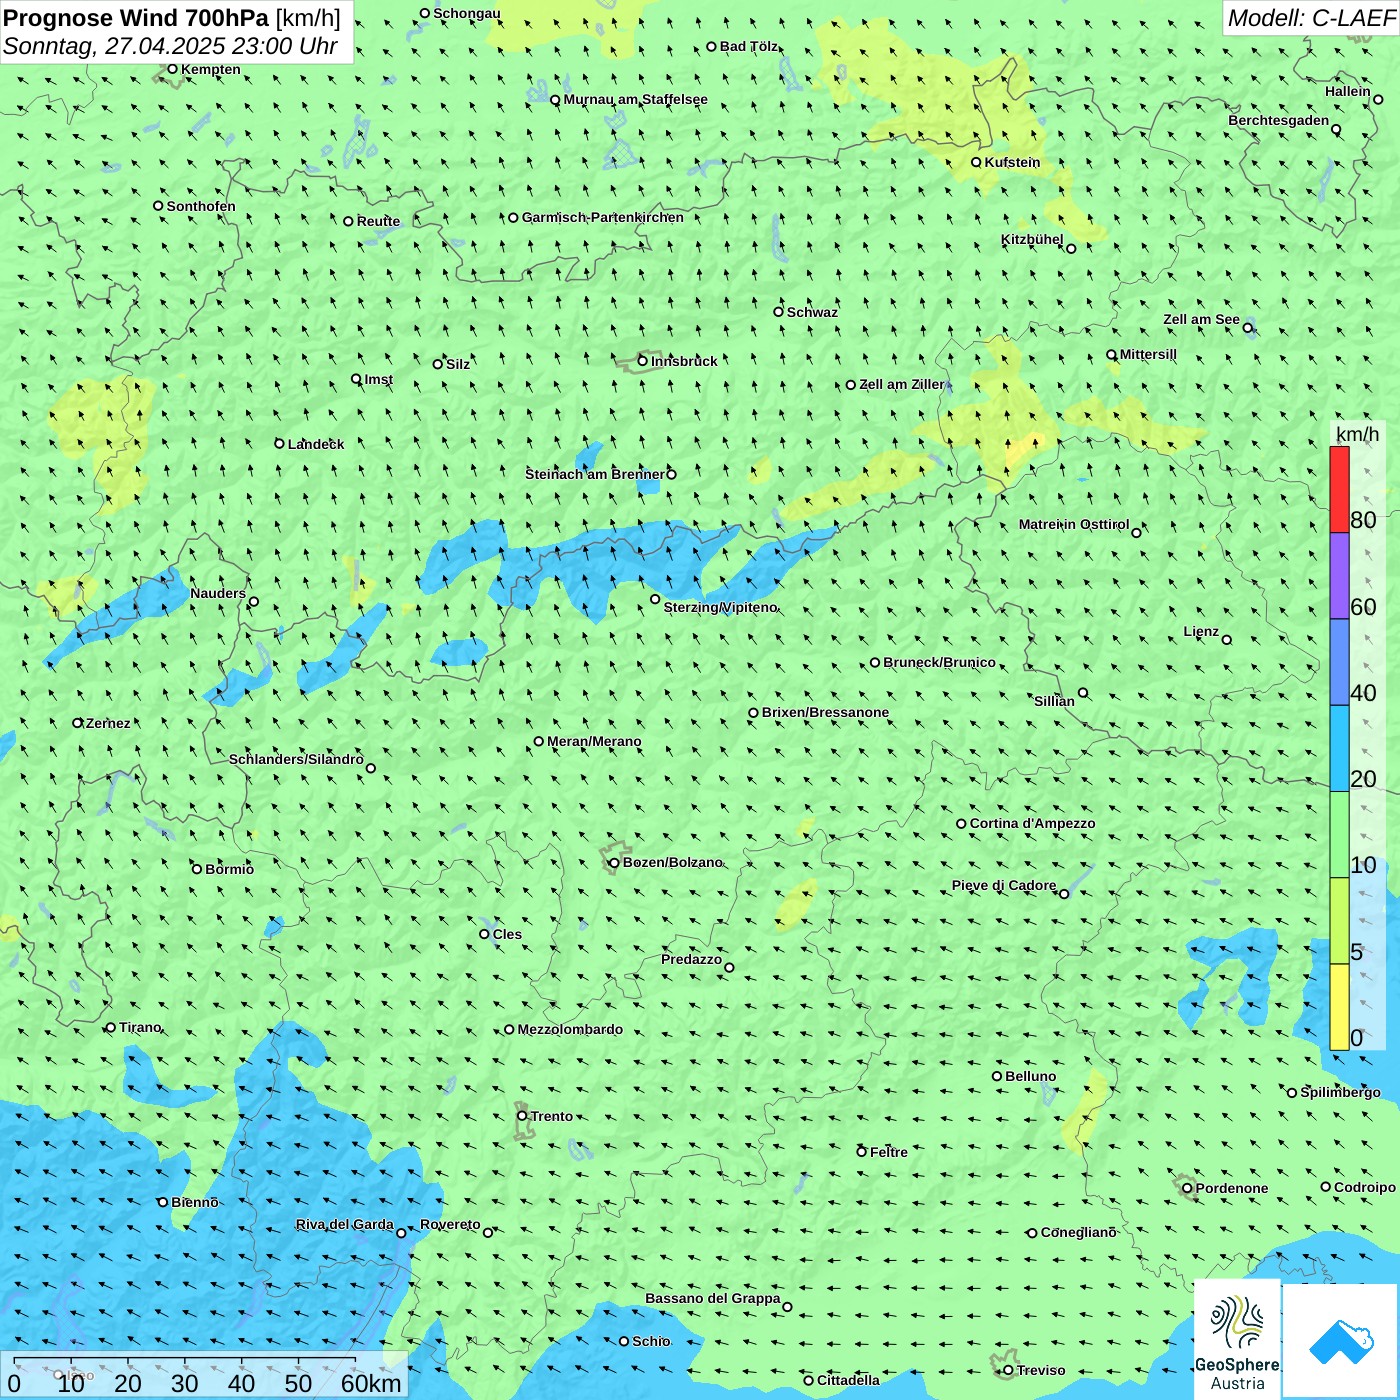Click the Kitzbühel label
This screenshot has width=1400, height=1400.
click(1032, 239)
